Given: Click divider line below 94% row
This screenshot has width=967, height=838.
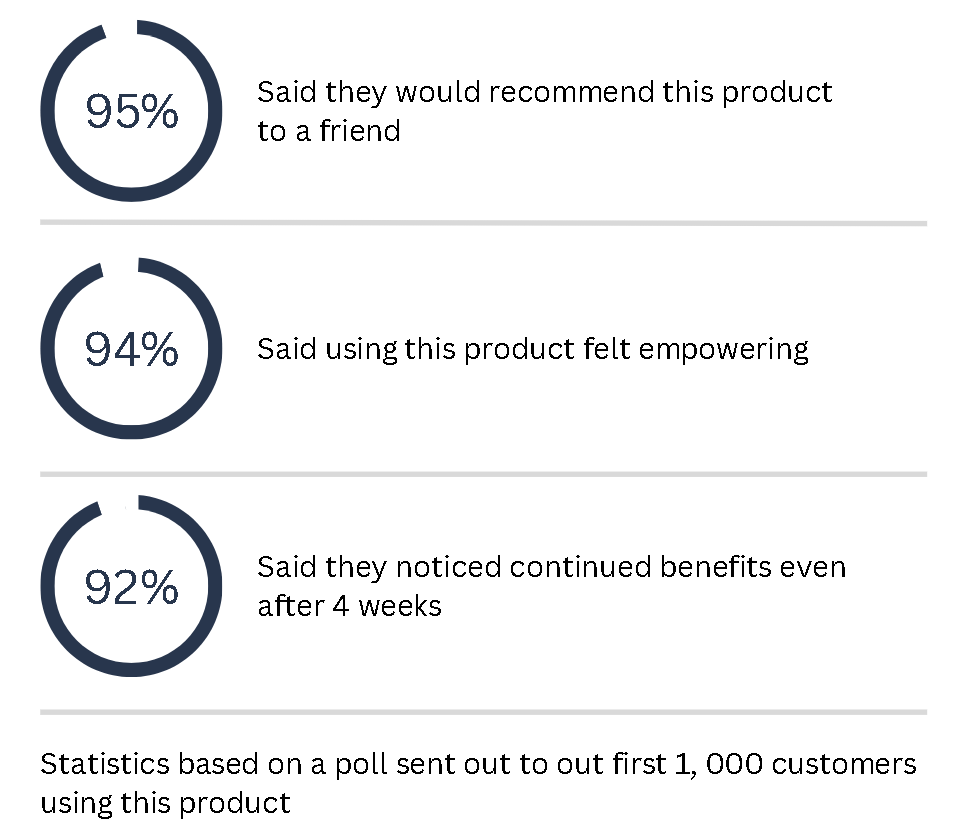Looking at the screenshot, I should click(x=484, y=474).
